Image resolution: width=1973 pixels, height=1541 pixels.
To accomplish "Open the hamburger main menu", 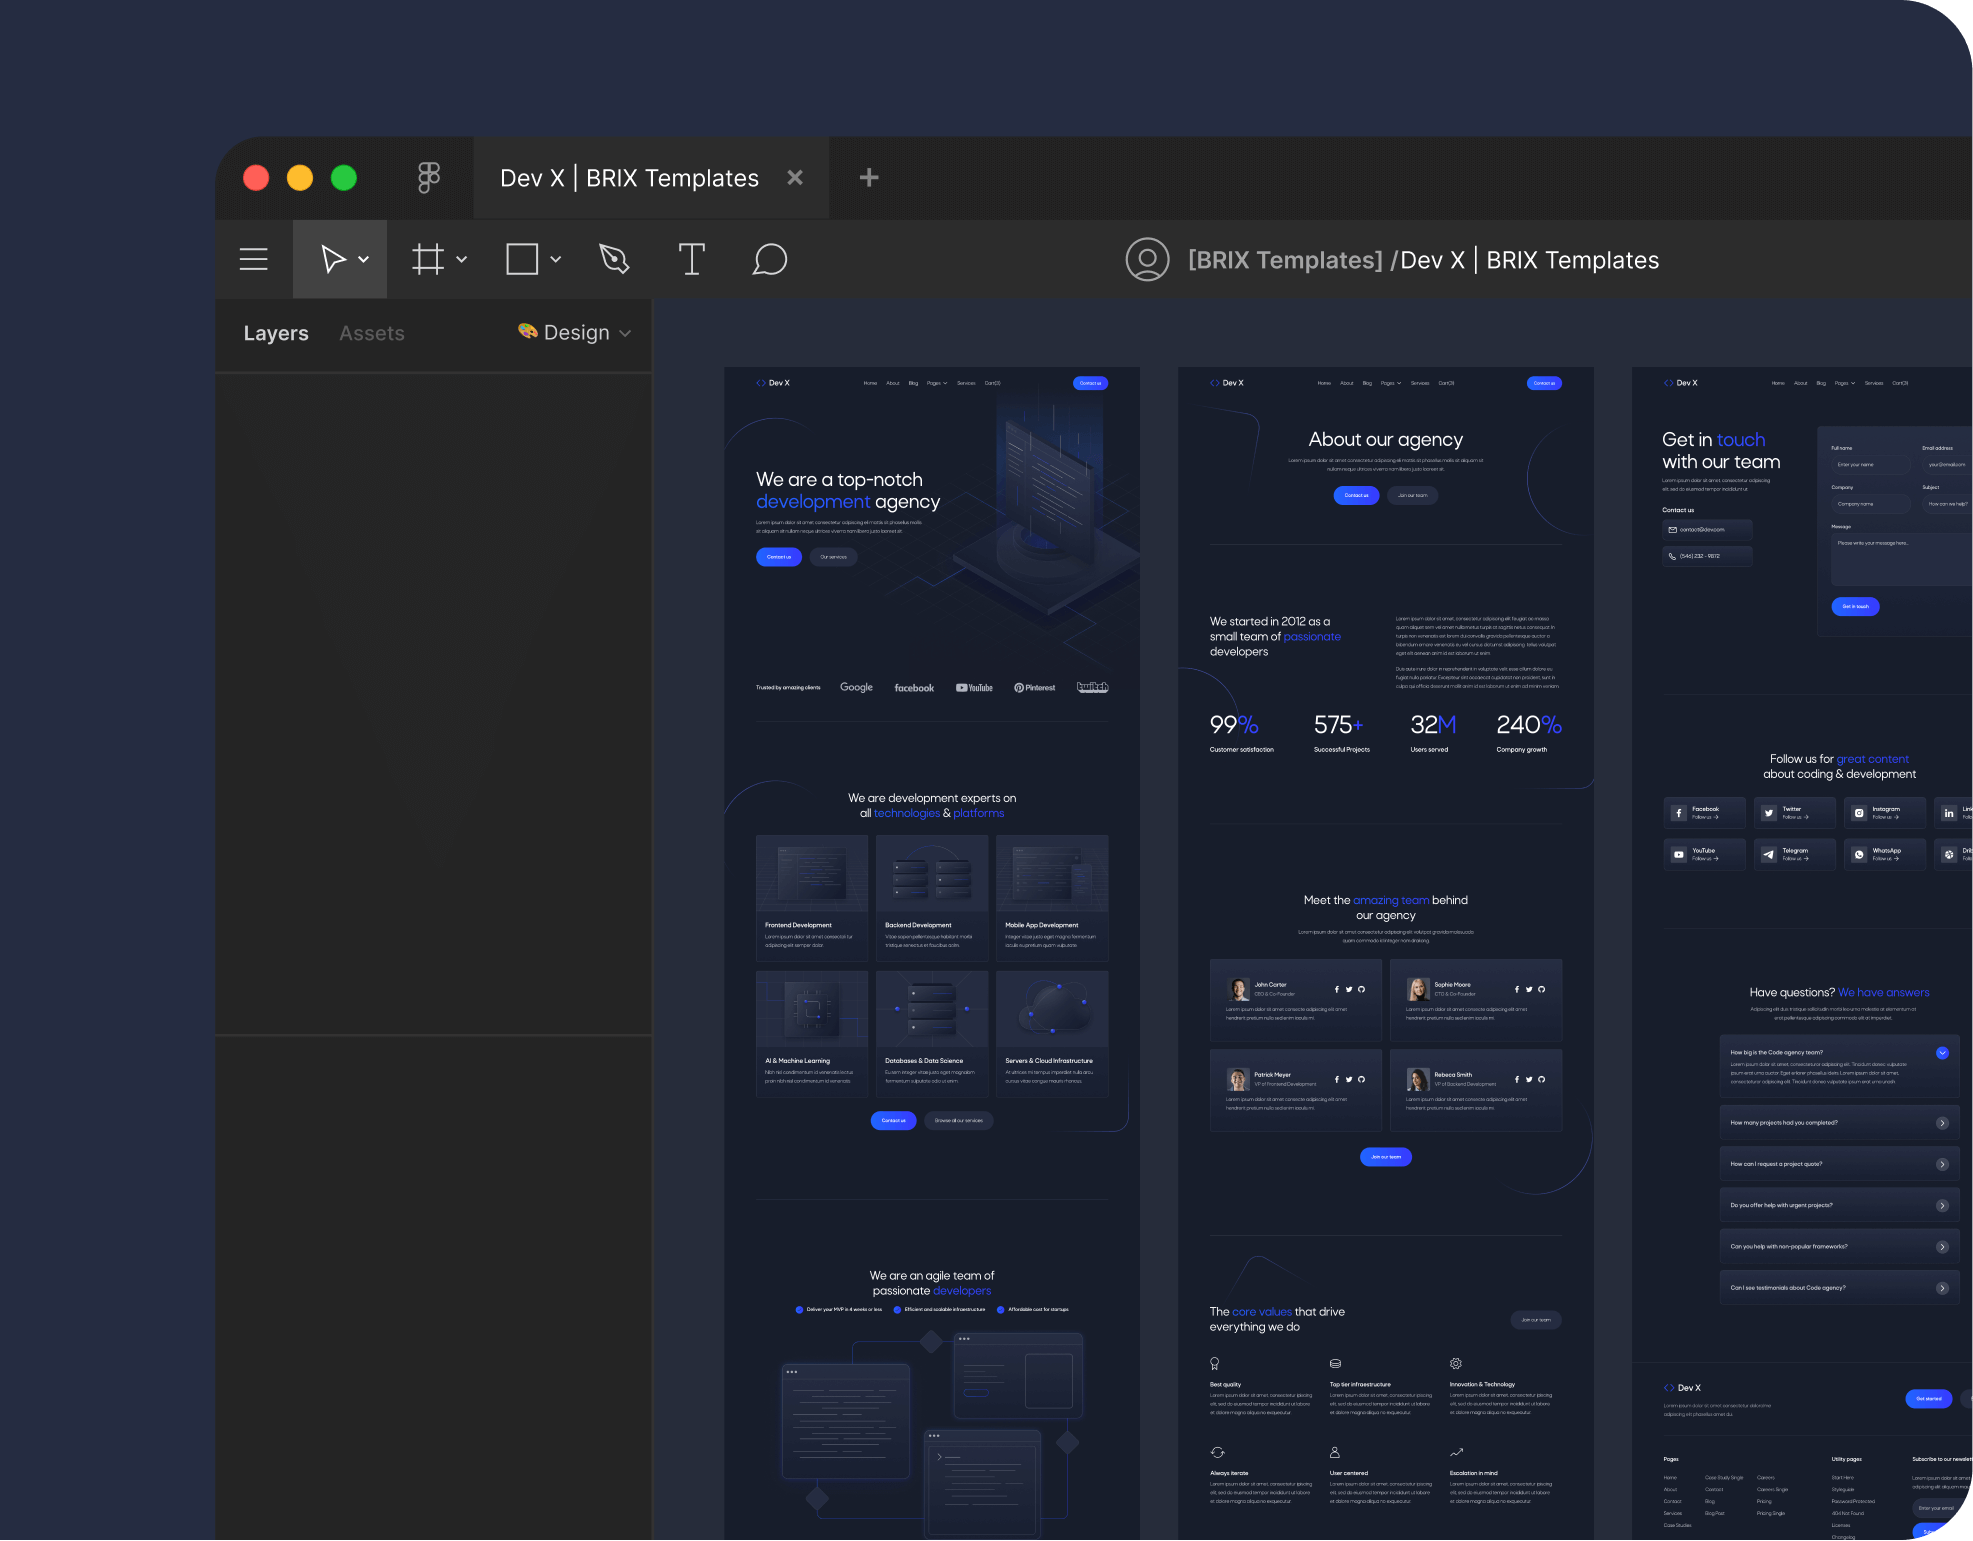I will pos(253,259).
